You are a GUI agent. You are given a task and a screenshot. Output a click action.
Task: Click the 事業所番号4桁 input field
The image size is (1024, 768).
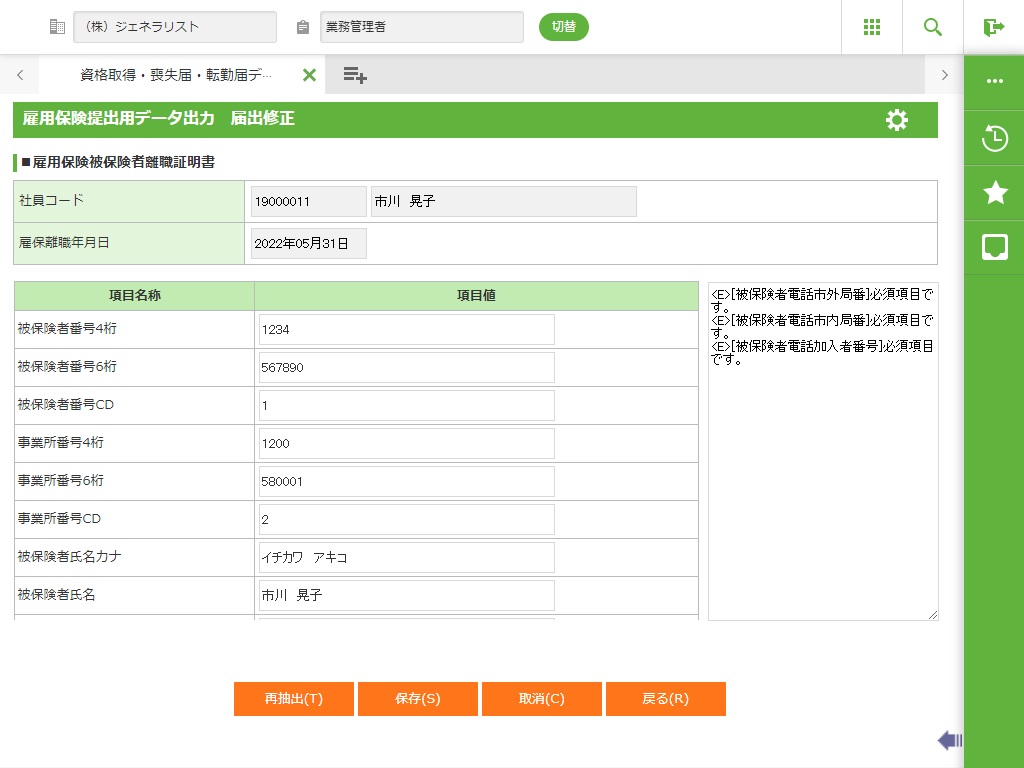point(406,444)
